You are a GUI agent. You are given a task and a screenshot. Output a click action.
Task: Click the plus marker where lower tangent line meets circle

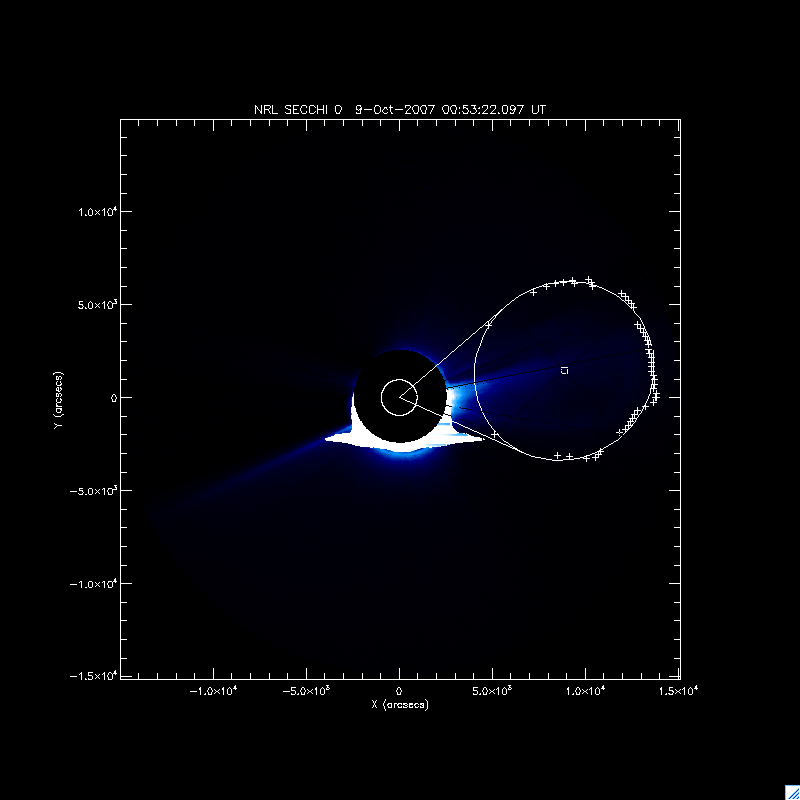click(x=495, y=434)
